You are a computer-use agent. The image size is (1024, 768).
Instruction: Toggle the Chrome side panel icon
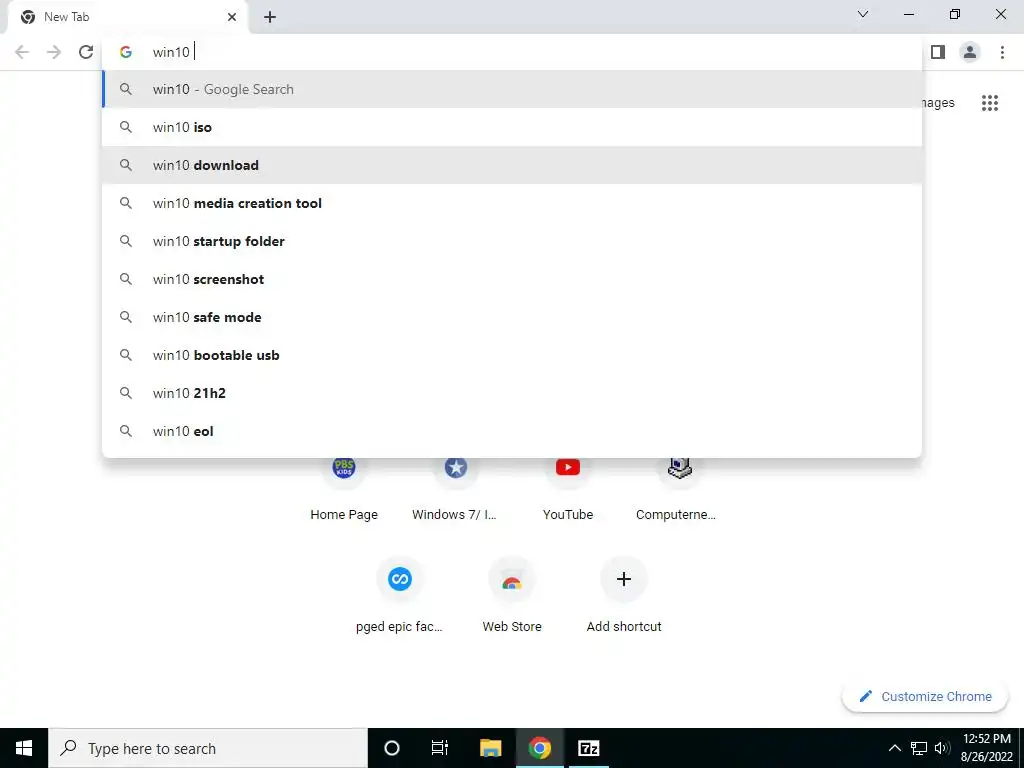pos(938,52)
